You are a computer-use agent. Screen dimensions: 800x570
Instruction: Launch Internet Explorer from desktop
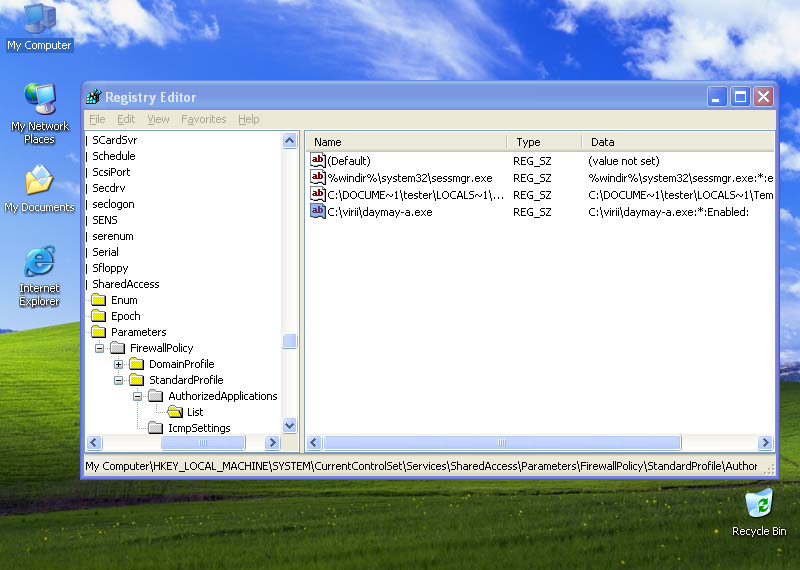(39, 277)
